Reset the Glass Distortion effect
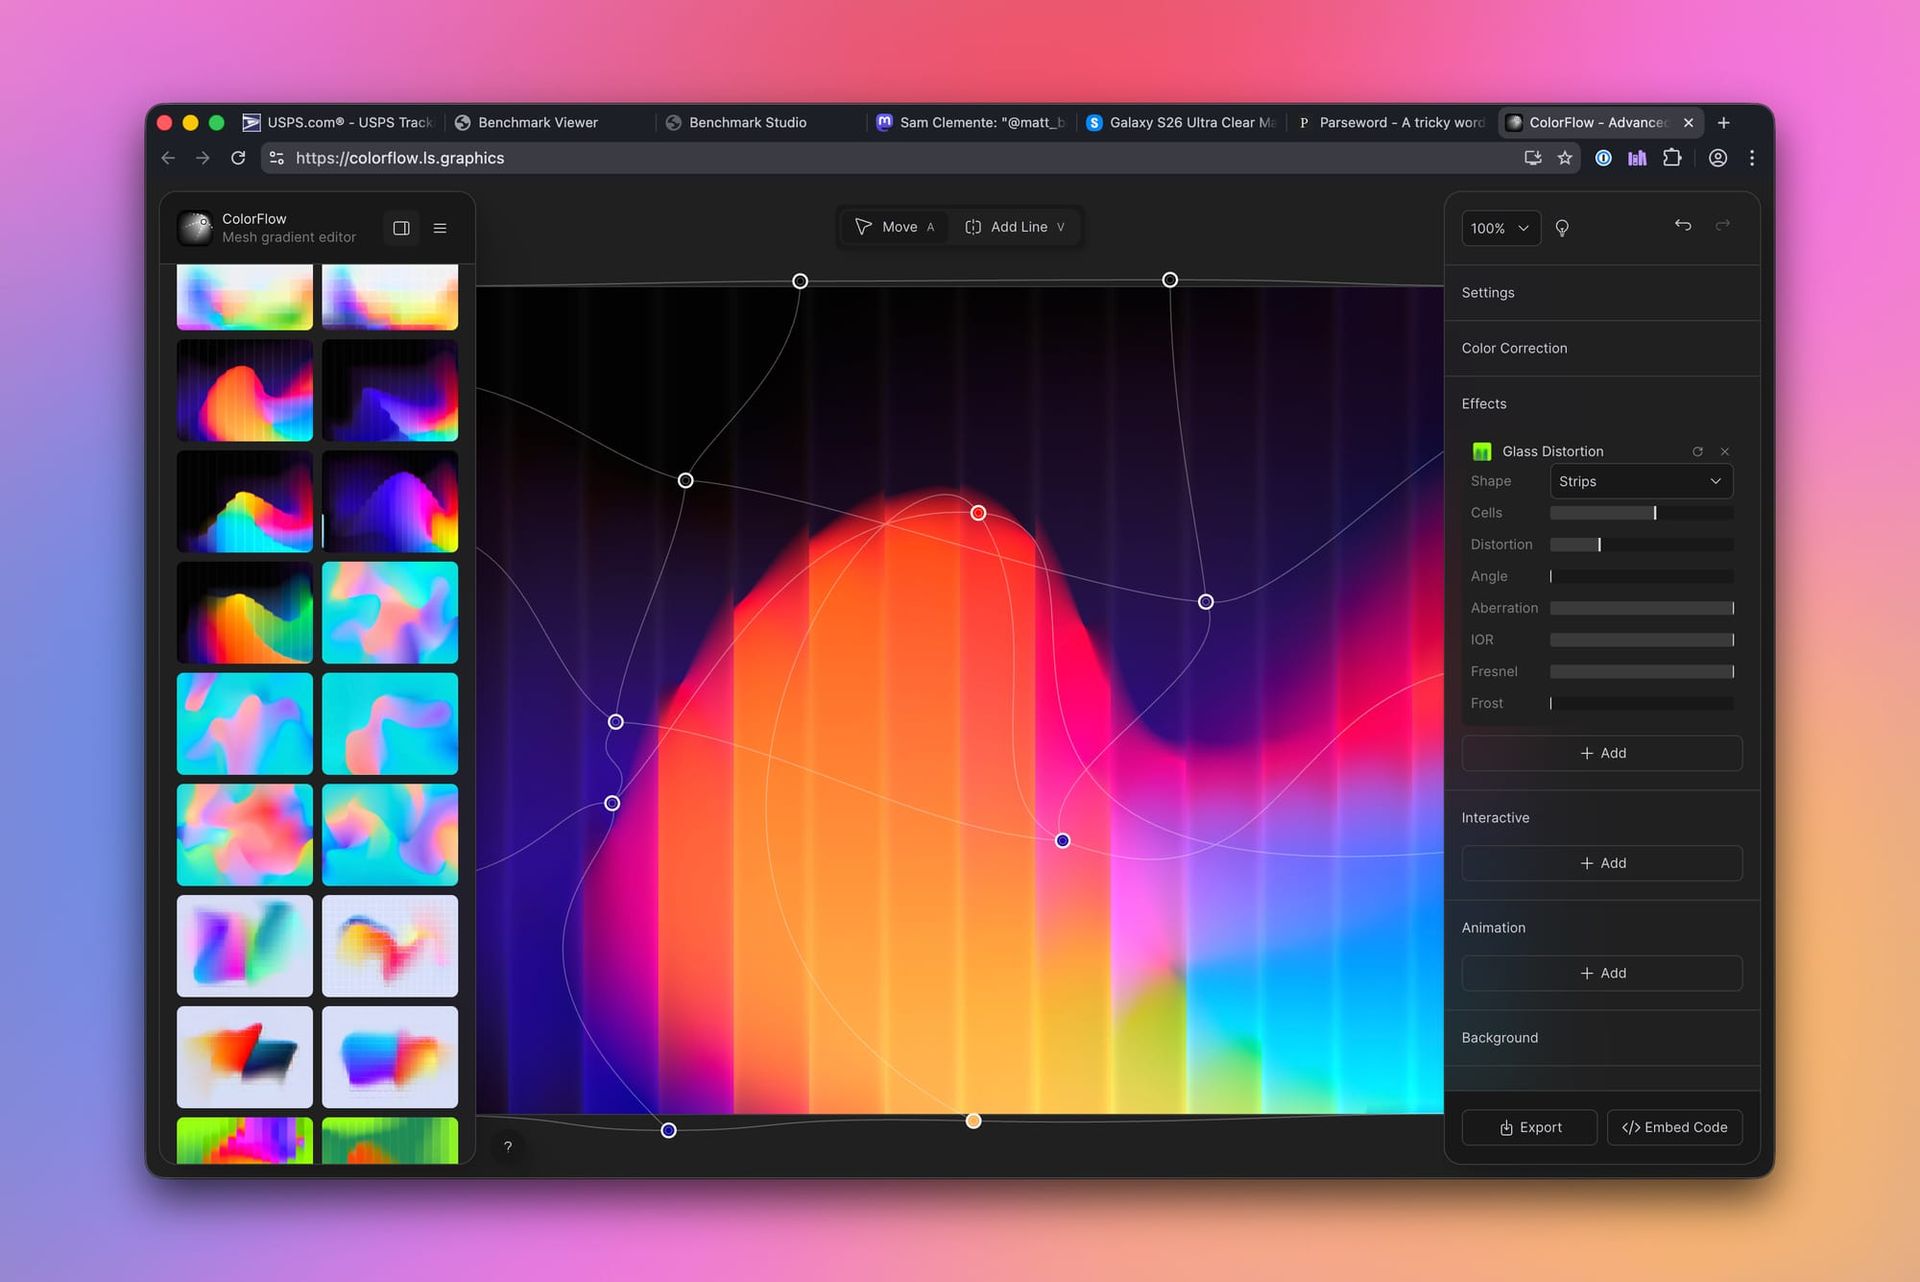The width and height of the screenshot is (1920, 1282). (1697, 452)
